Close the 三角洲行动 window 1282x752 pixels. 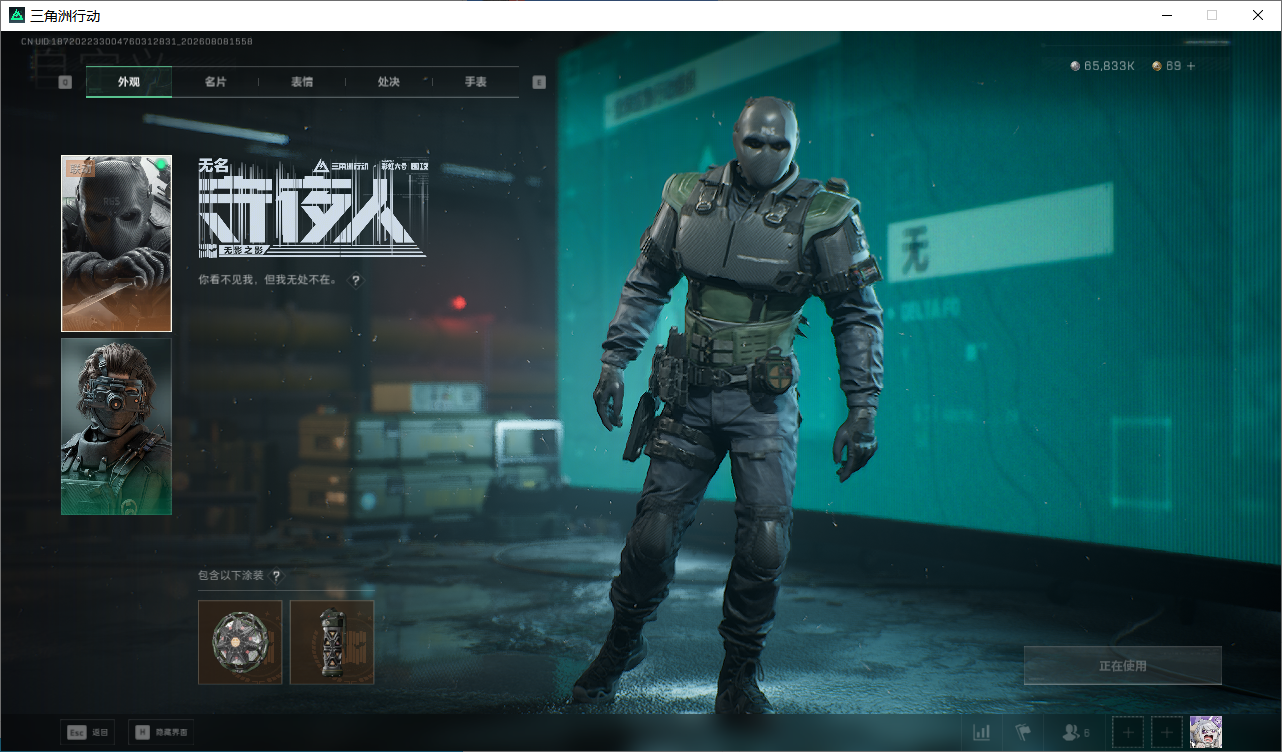[1258, 15]
